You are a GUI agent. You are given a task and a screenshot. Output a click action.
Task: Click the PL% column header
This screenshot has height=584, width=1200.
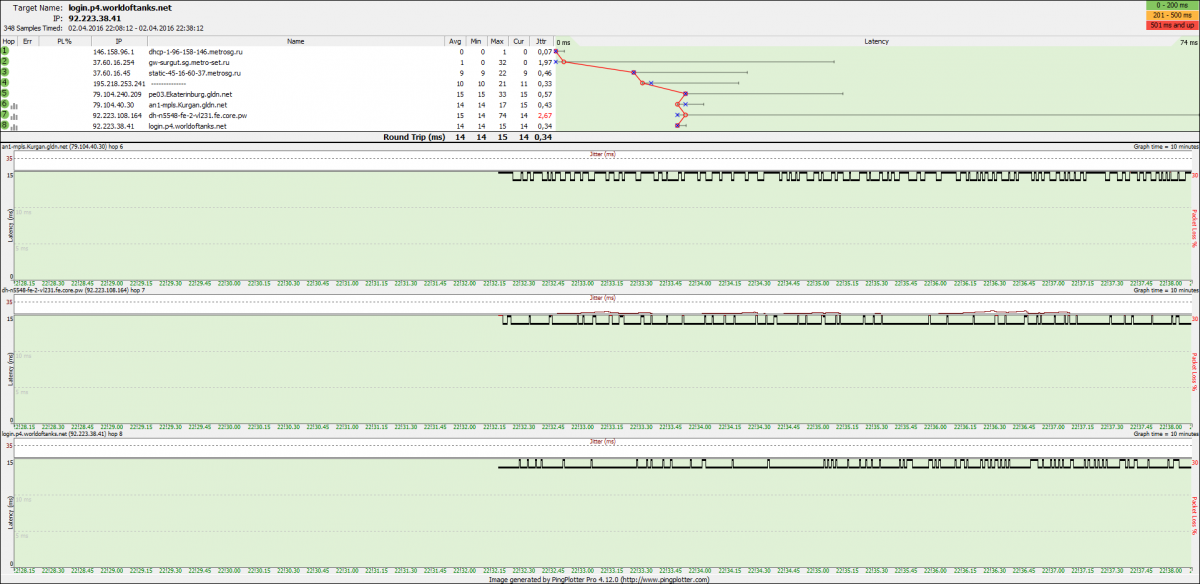[65, 41]
